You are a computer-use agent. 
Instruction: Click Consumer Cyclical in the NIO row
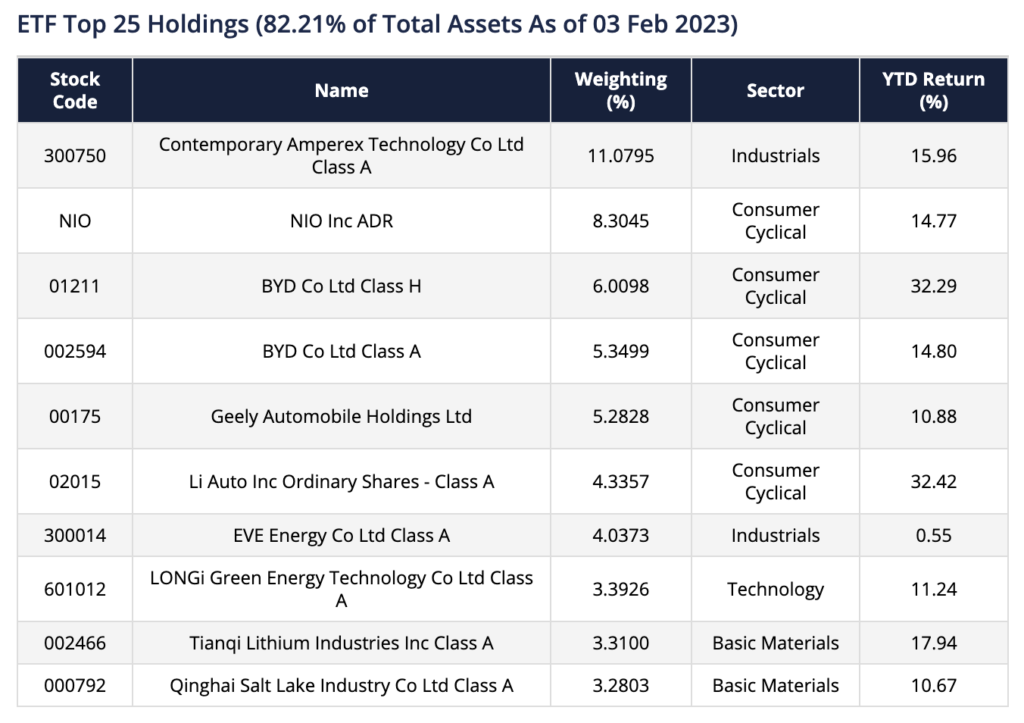pyautogui.click(x=775, y=221)
